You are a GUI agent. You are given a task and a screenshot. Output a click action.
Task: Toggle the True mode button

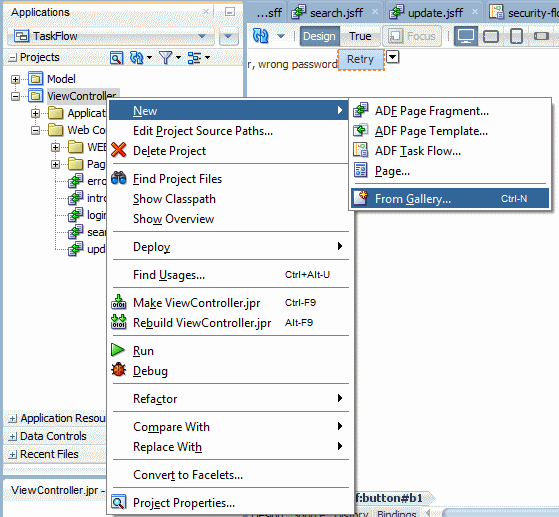point(360,36)
